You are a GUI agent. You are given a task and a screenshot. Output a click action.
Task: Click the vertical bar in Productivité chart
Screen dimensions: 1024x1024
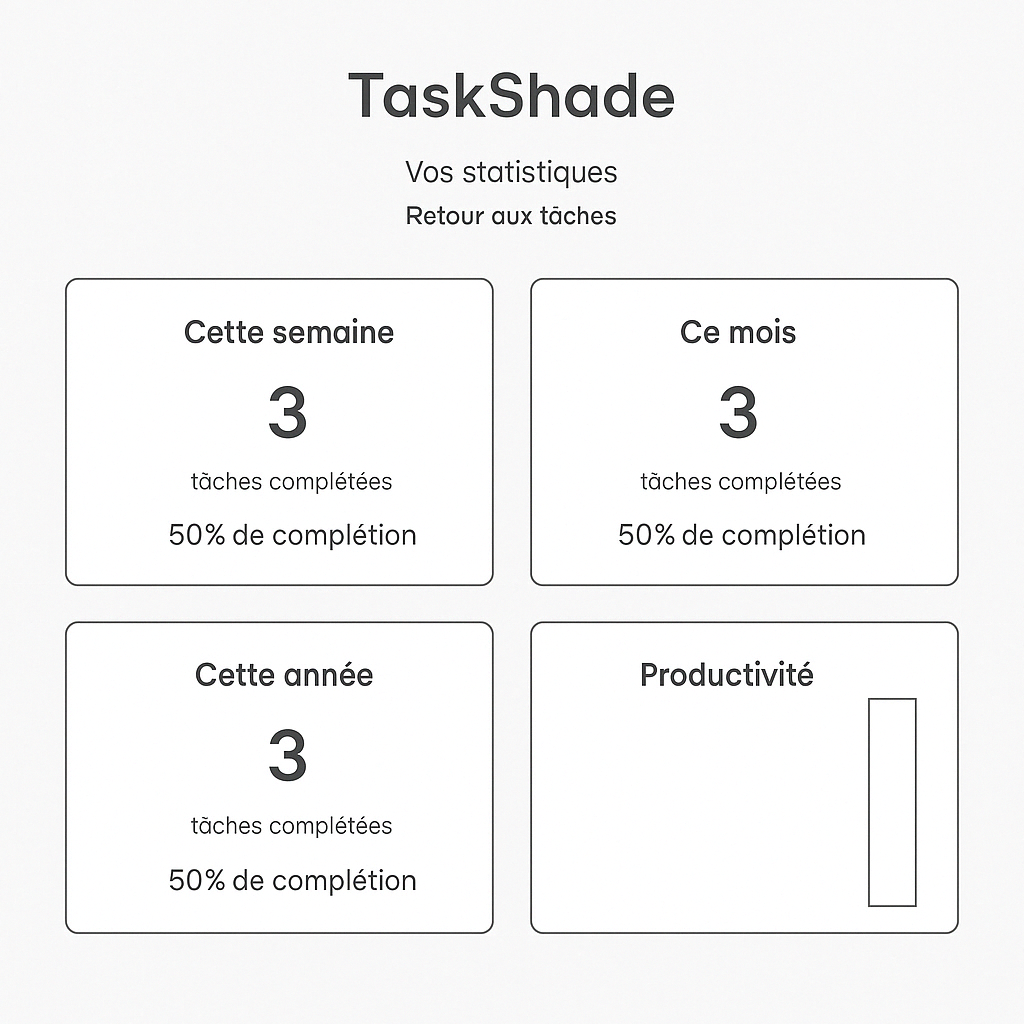(x=892, y=800)
